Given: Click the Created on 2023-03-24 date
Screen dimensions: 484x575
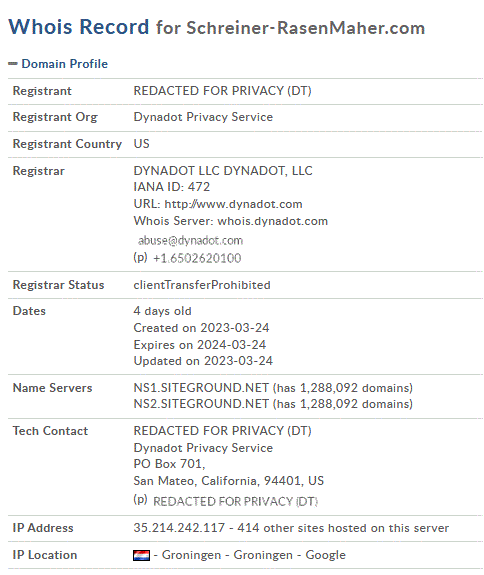Looking at the screenshot, I should [x=201, y=328].
